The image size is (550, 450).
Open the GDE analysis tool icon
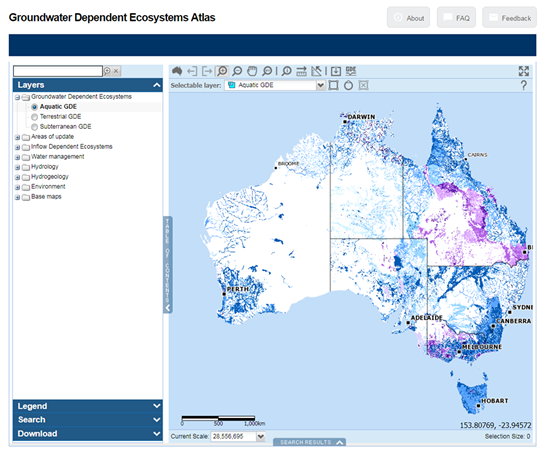[x=351, y=71]
